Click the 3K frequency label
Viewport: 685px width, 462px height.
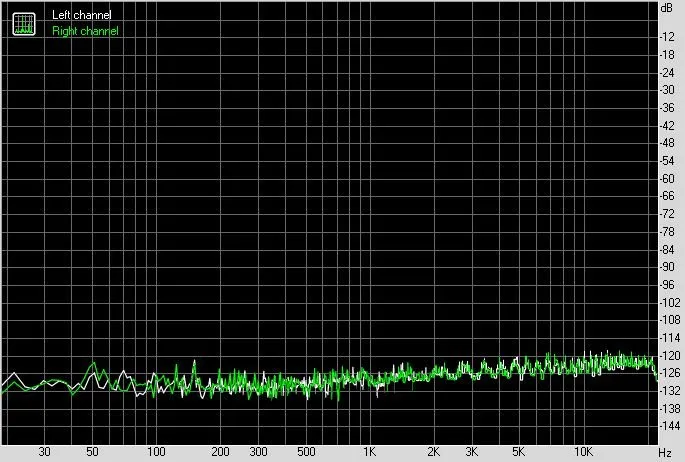(471, 452)
